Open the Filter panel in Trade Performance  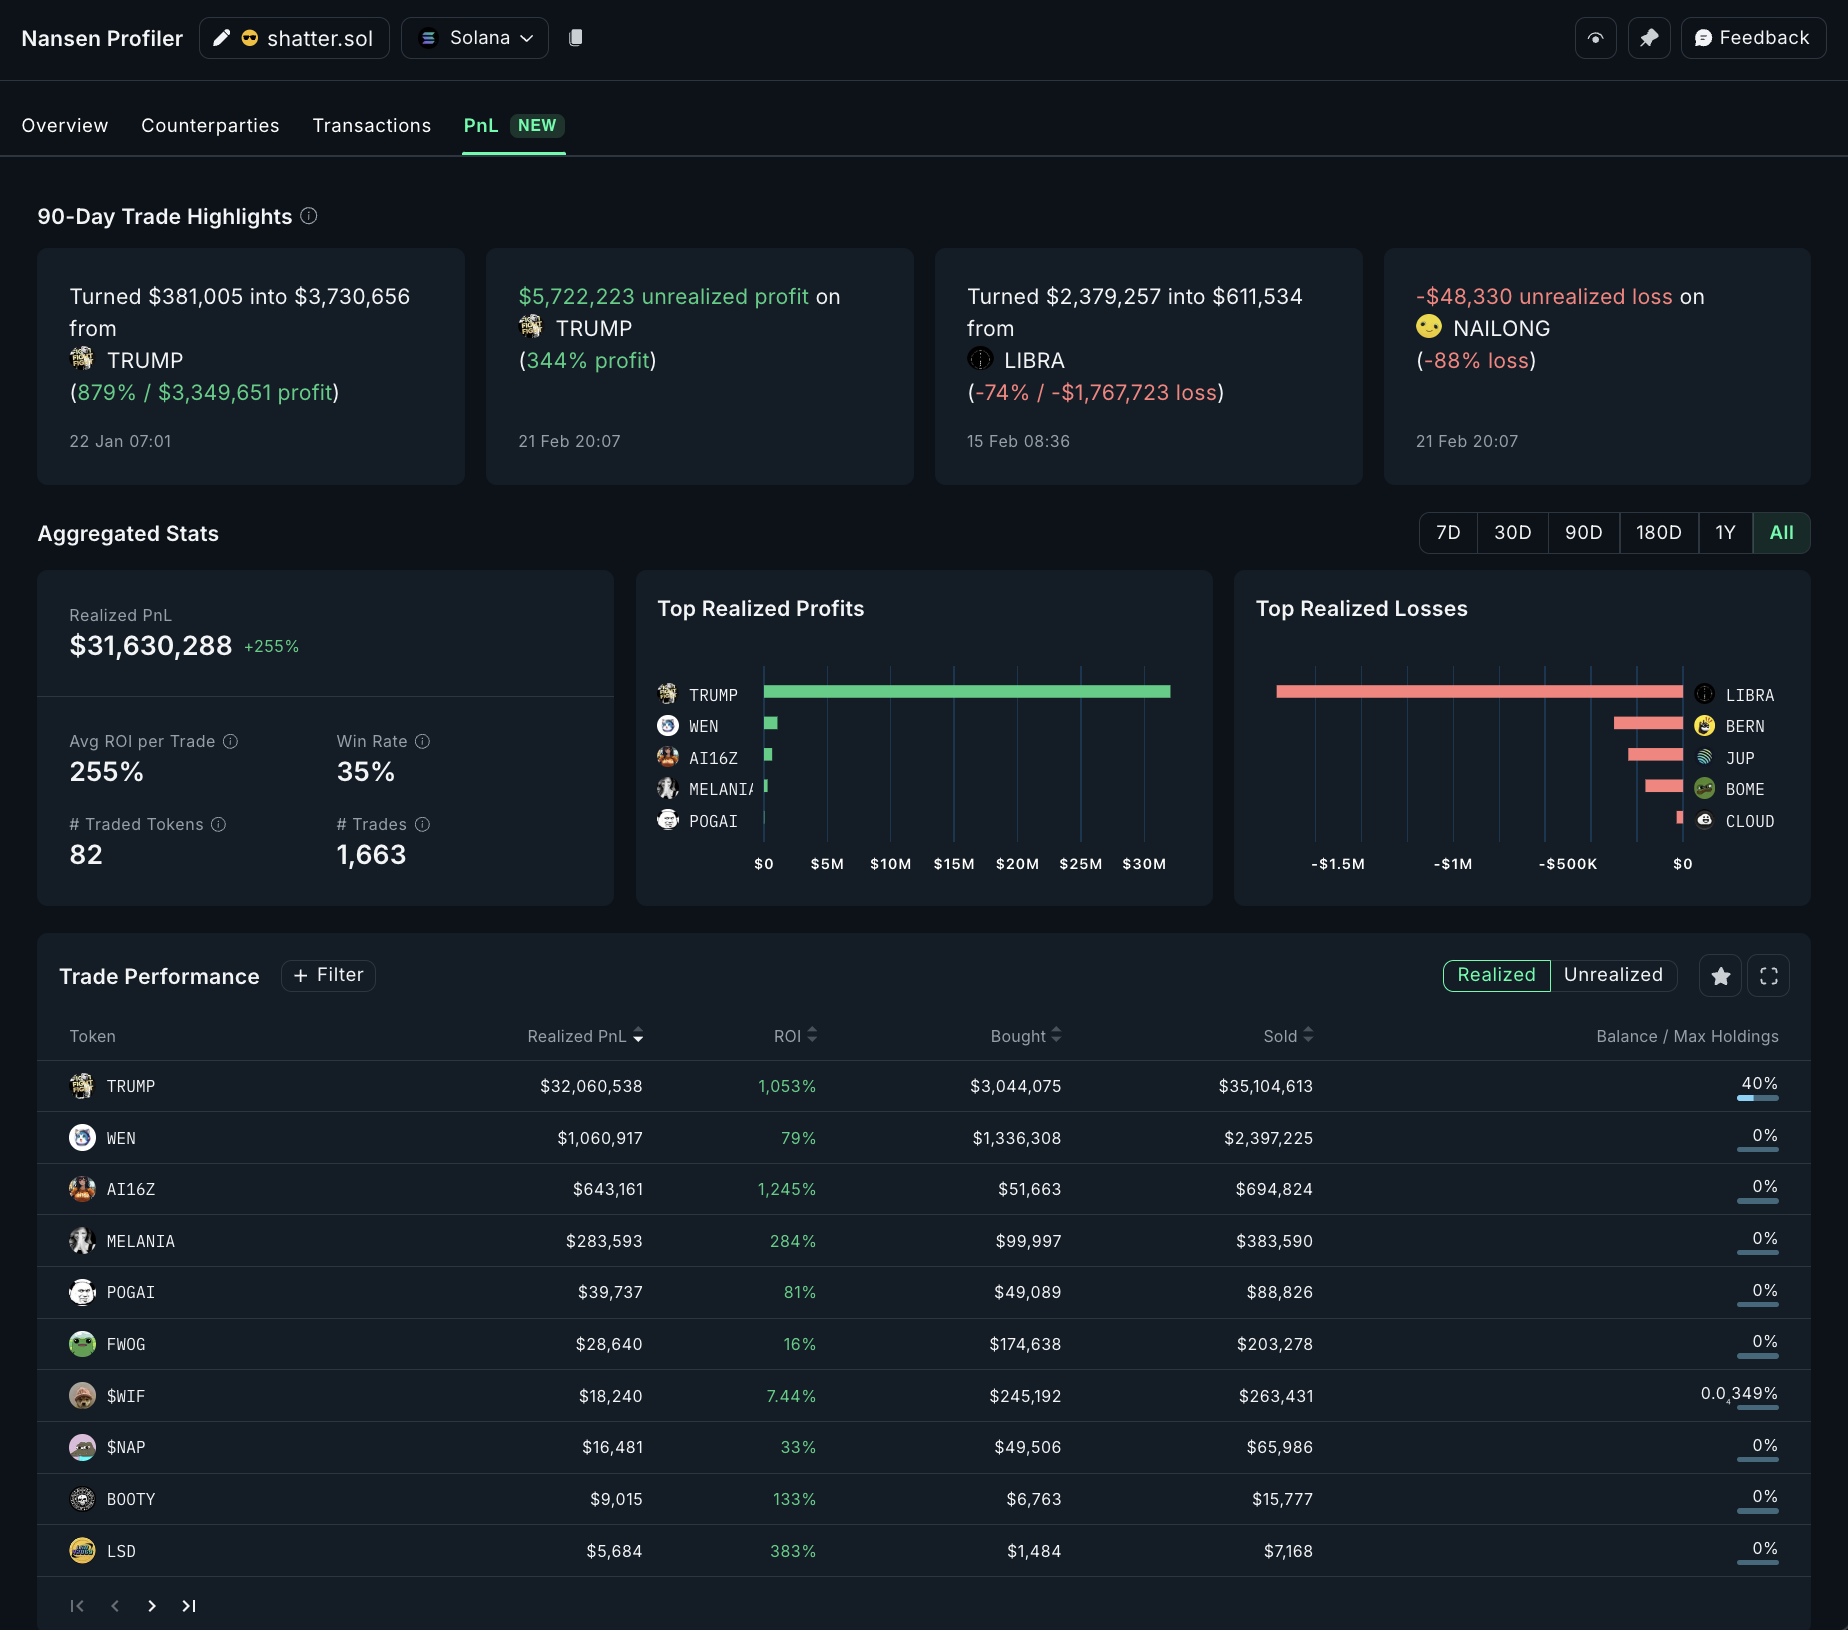pyautogui.click(x=328, y=975)
